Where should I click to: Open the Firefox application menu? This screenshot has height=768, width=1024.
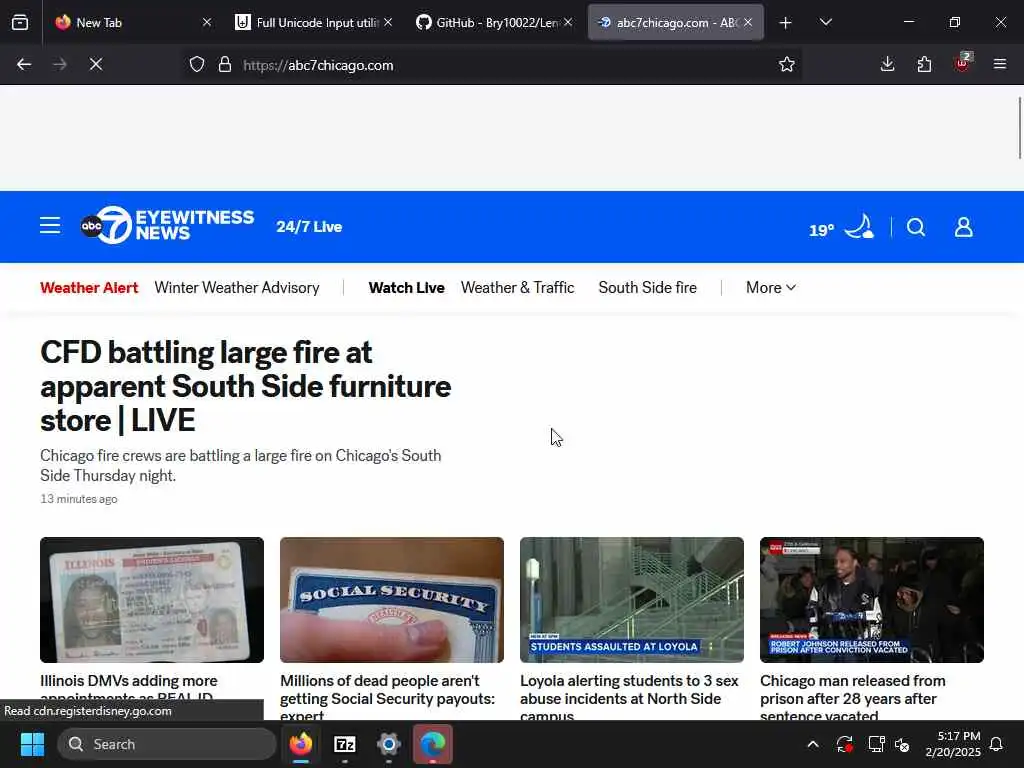999,64
